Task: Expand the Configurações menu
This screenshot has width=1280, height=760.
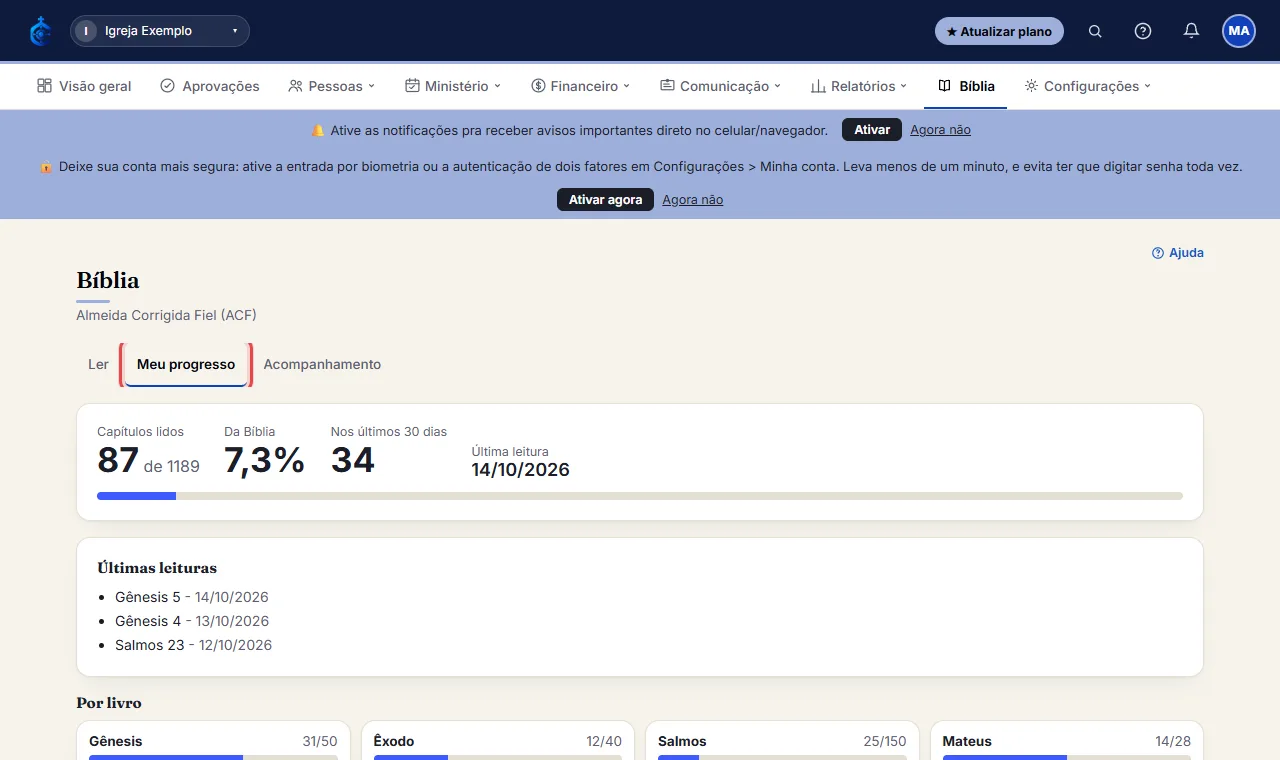Action: pyautogui.click(x=1088, y=86)
